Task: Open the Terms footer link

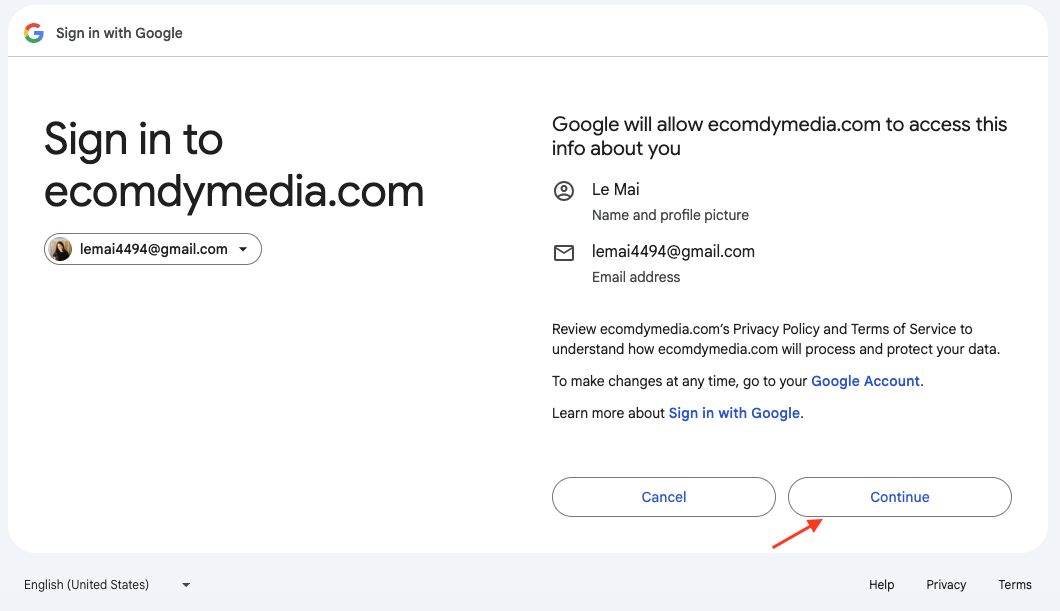Action: tap(1014, 585)
